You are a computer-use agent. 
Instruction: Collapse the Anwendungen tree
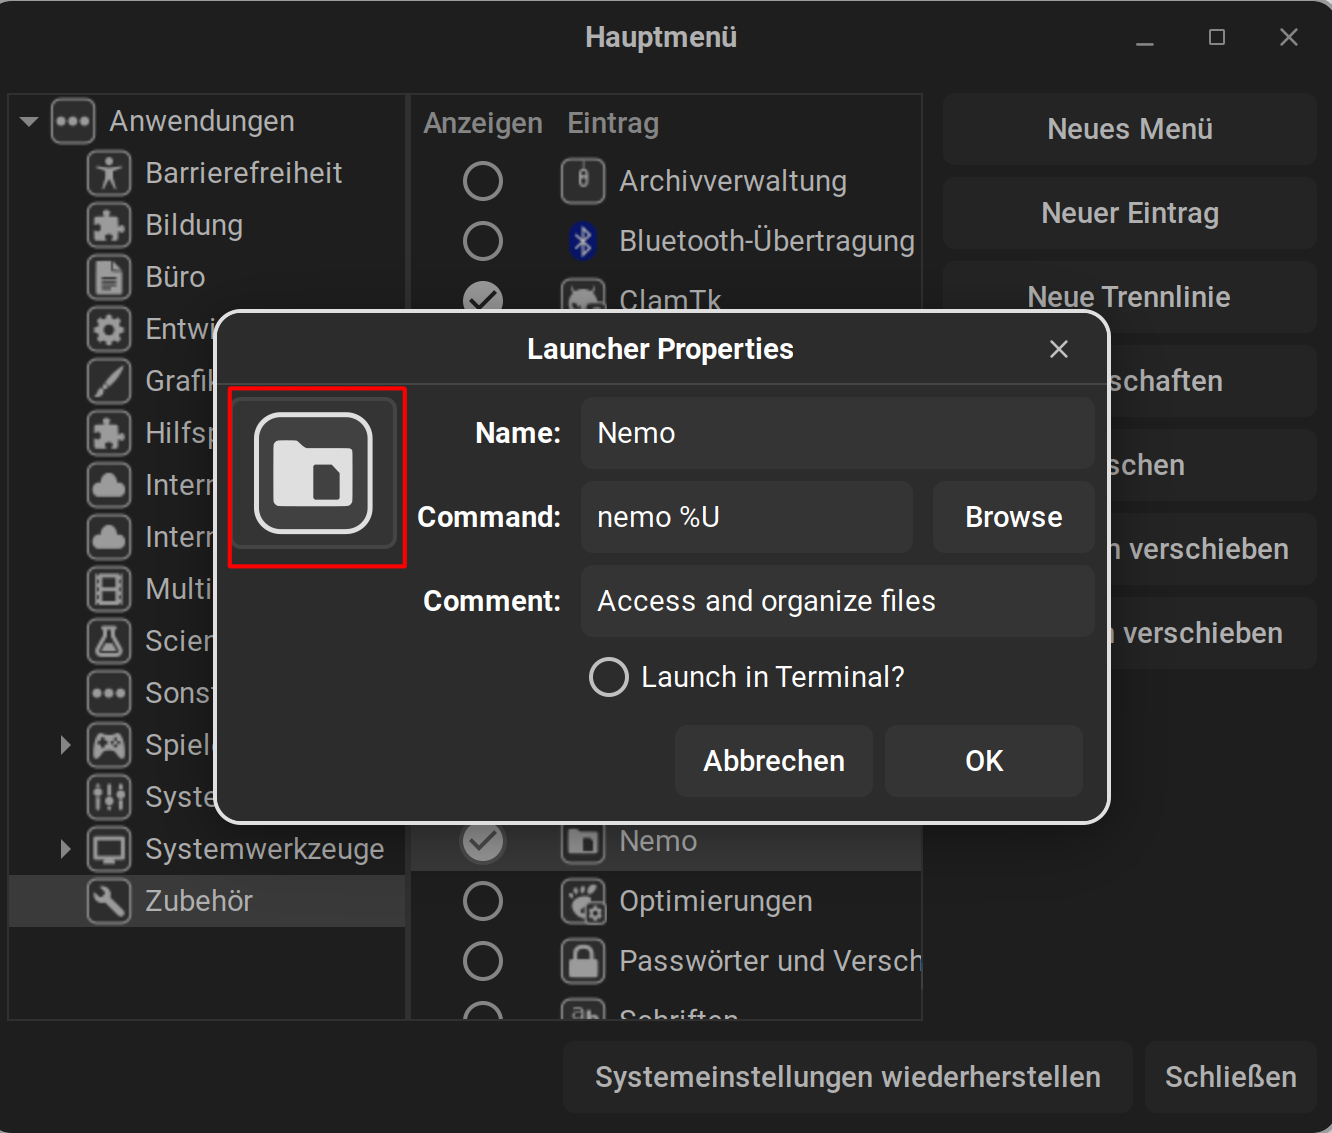click(29, 122)
